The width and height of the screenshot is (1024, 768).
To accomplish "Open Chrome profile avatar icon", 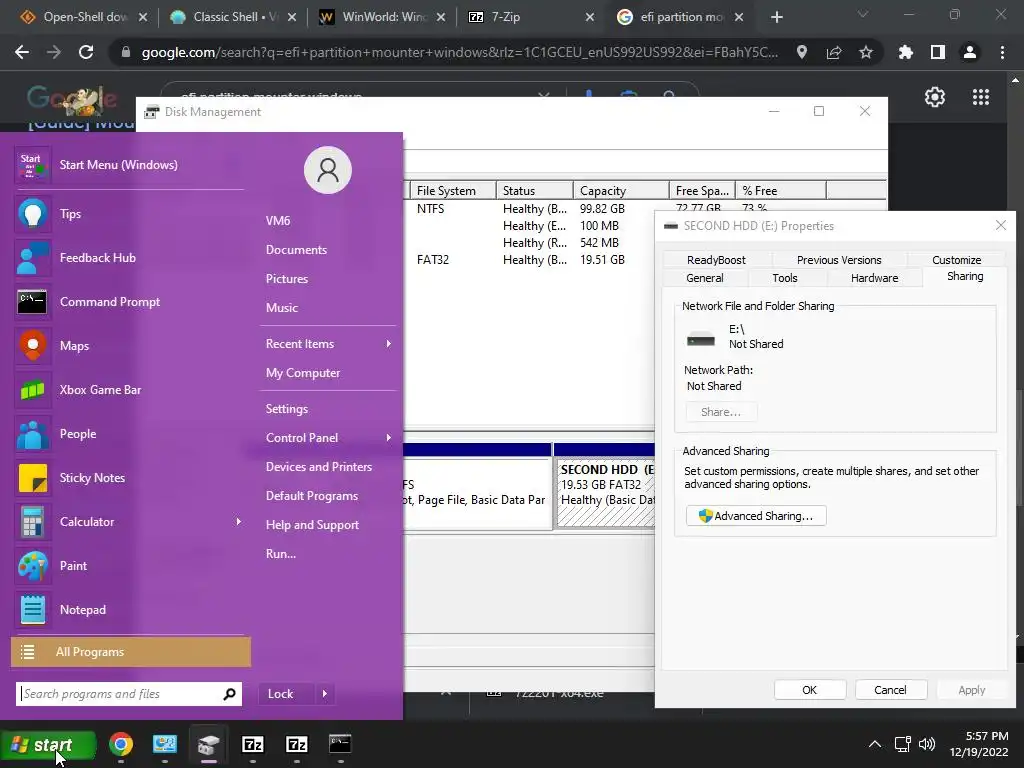I will 970,52.
